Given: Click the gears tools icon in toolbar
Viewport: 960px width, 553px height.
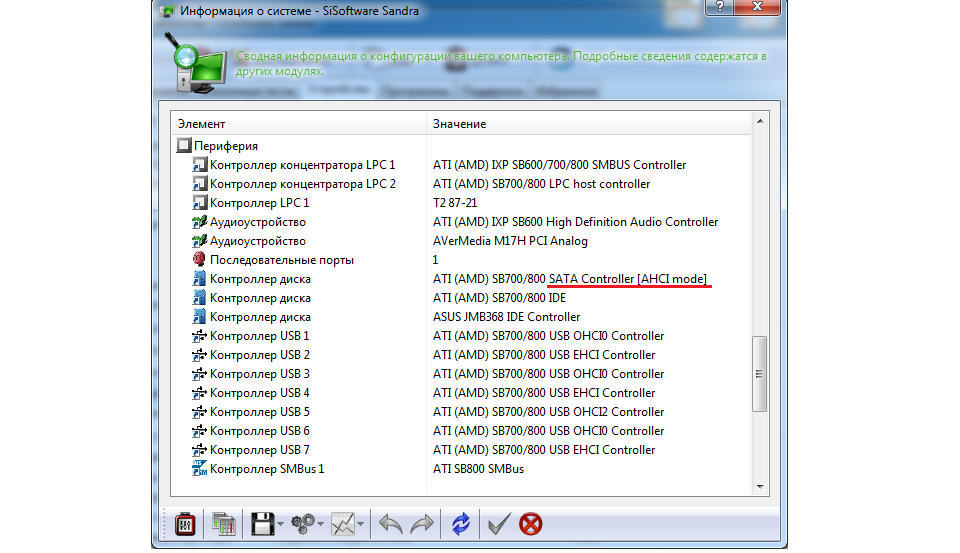Looking at the screenshot, I should (303, 524).
